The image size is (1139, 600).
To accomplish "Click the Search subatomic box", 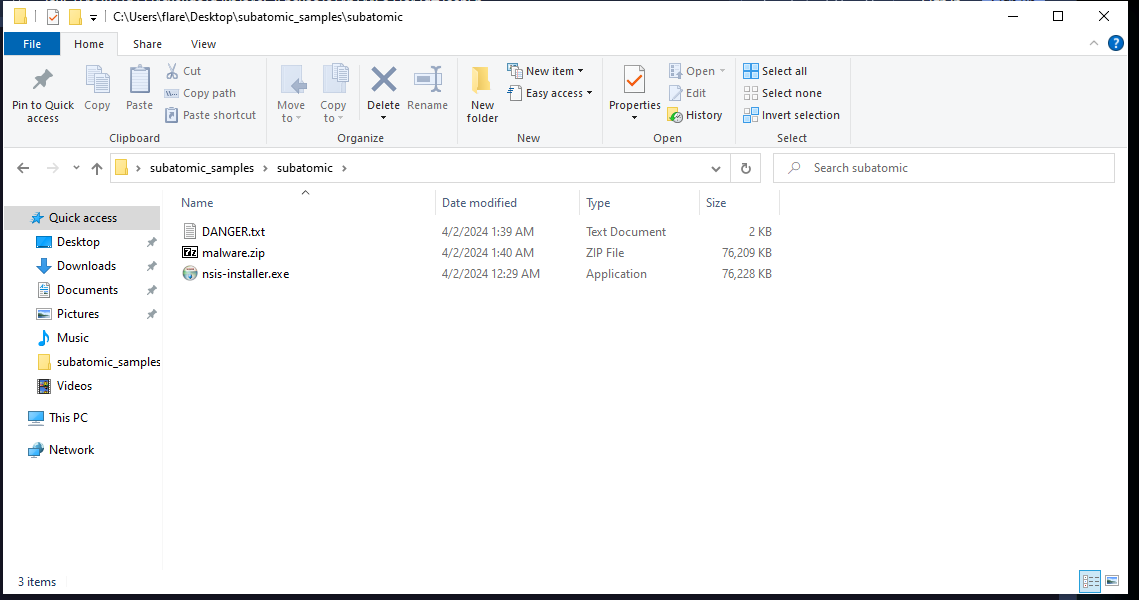I will (x=944, y=168).
